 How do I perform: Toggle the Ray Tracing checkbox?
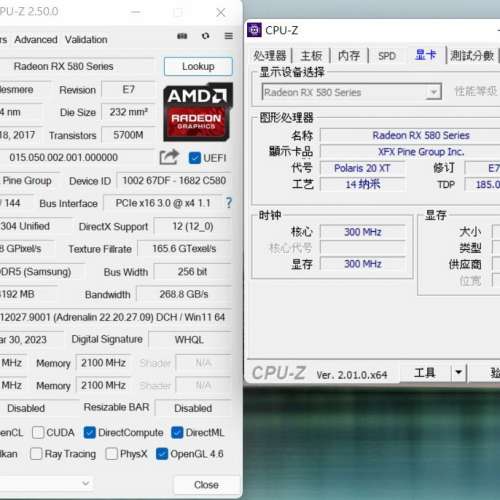click(x=36, y=454)
